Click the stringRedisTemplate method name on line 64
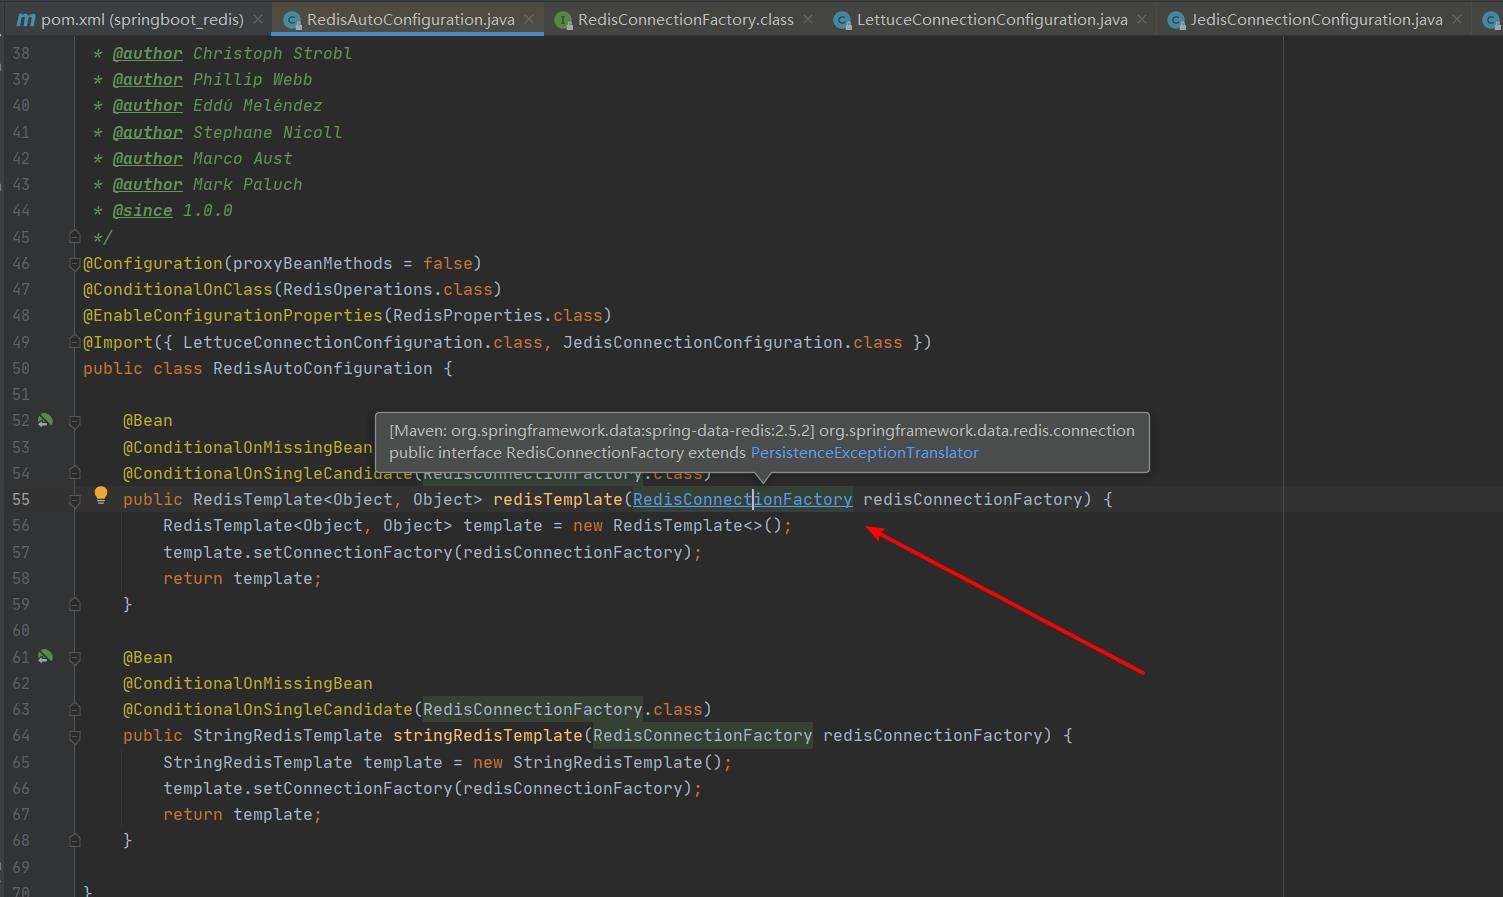The width and height of the screenshot is (1503, 897). click(x=488, y=735)
